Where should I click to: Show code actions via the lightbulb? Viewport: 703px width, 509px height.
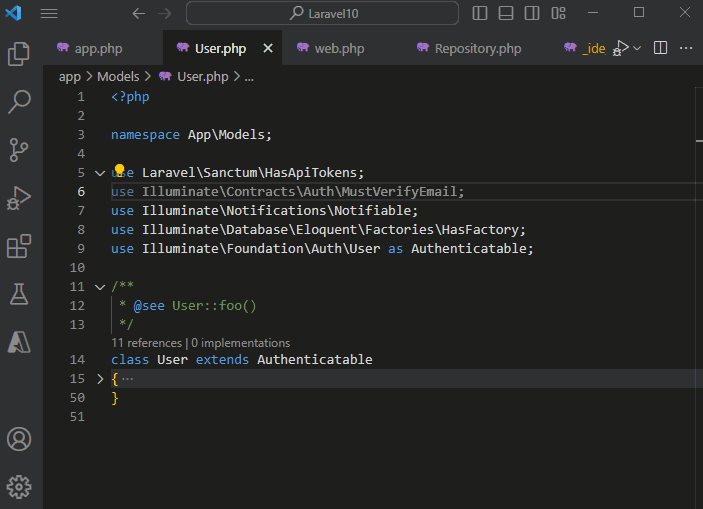click(x=119, y=169)
